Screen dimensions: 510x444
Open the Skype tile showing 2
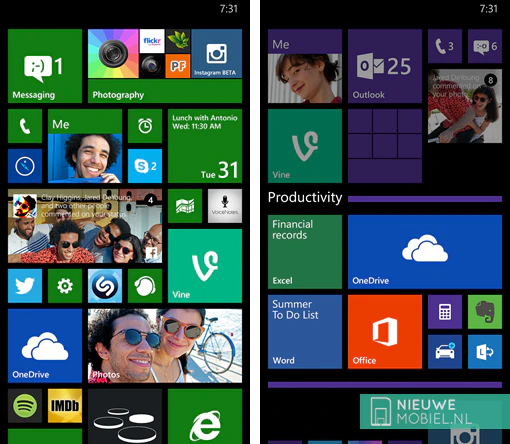pyautogui.click(x=145, y=166)
